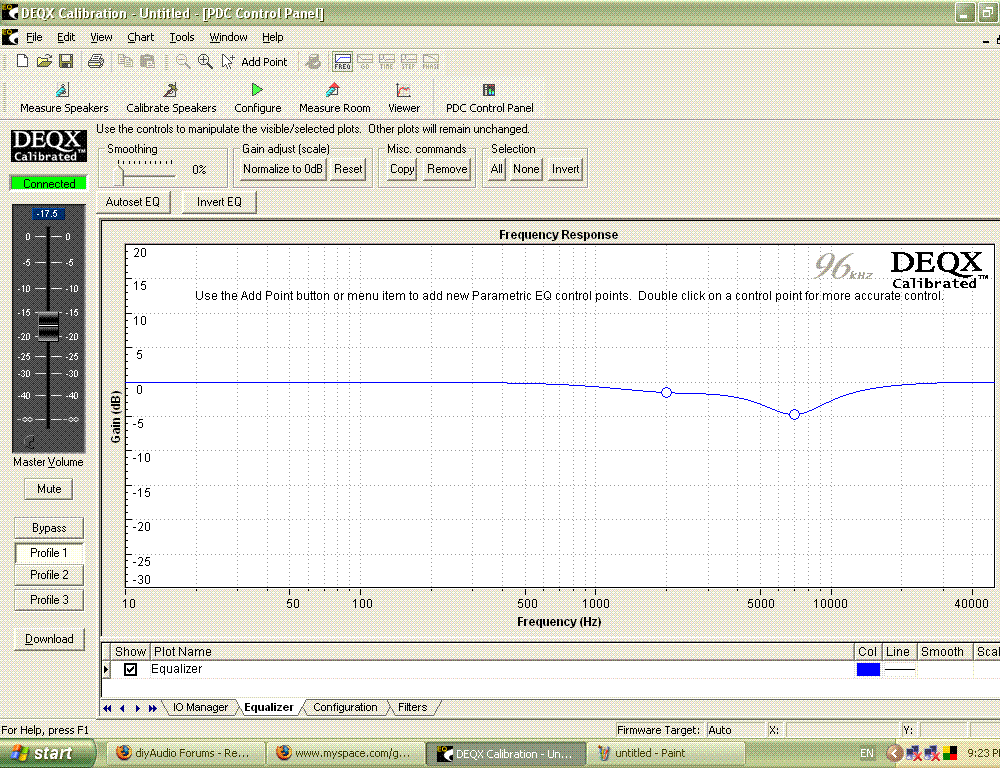Click Normalize to 0dB button

(283, 169)
